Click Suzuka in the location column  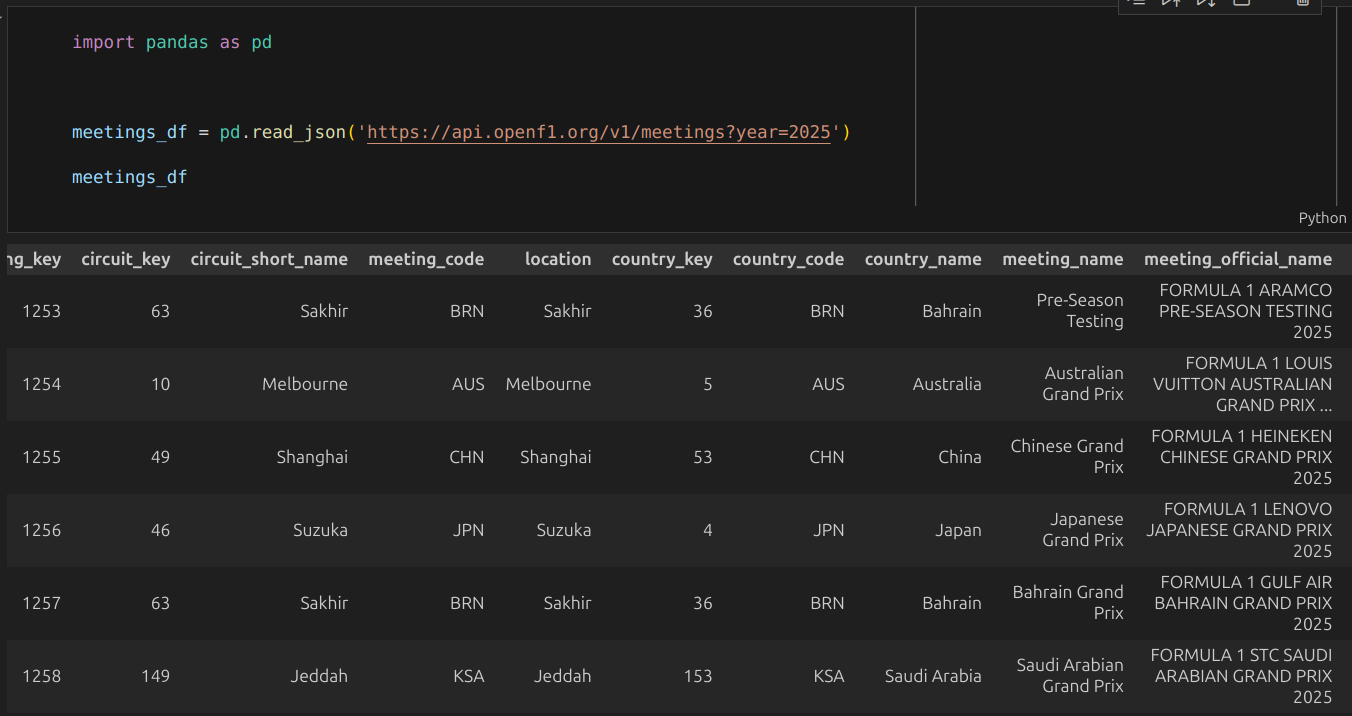(564, 530)
